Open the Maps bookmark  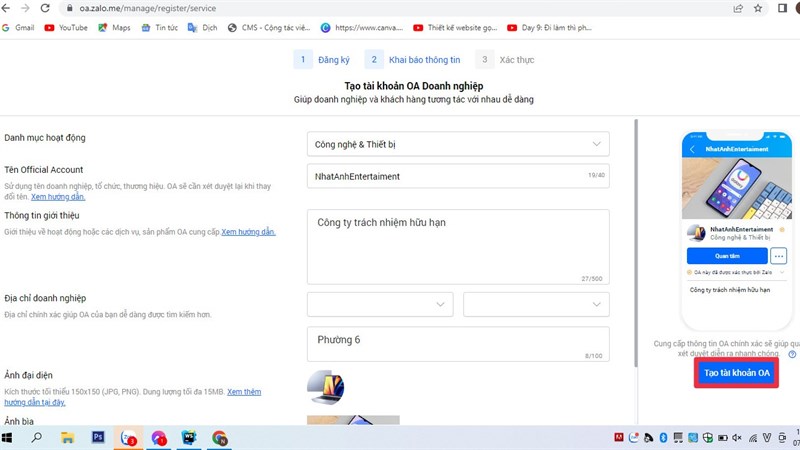114,28
